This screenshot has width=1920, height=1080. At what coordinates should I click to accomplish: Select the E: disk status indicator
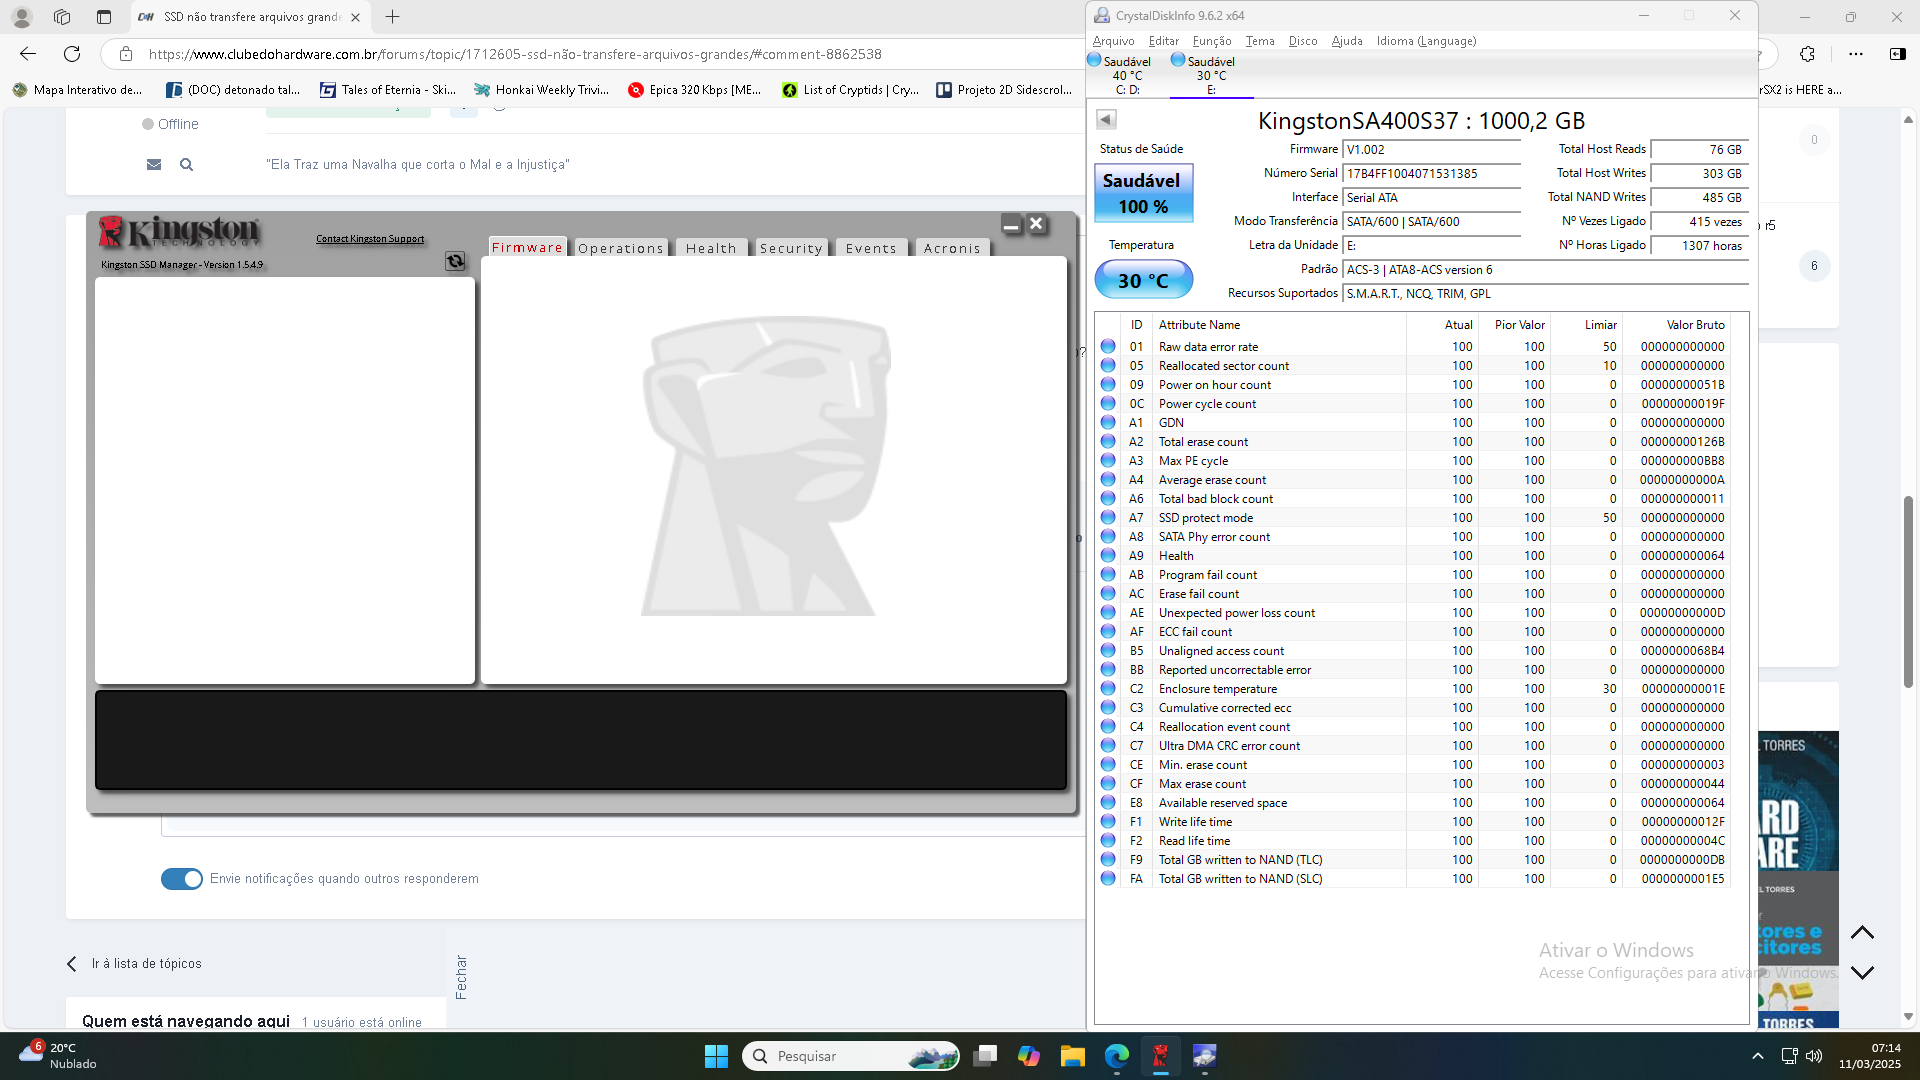click(x=1211, y=75)
